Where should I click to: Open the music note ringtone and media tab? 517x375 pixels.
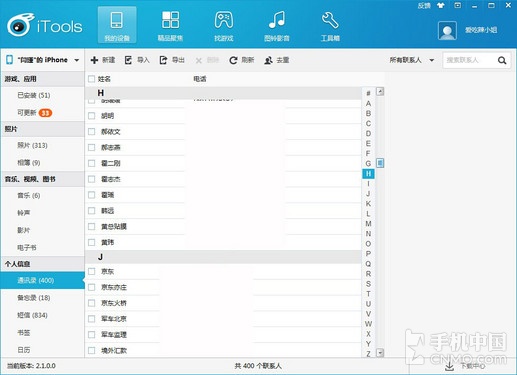click(277, 25)
